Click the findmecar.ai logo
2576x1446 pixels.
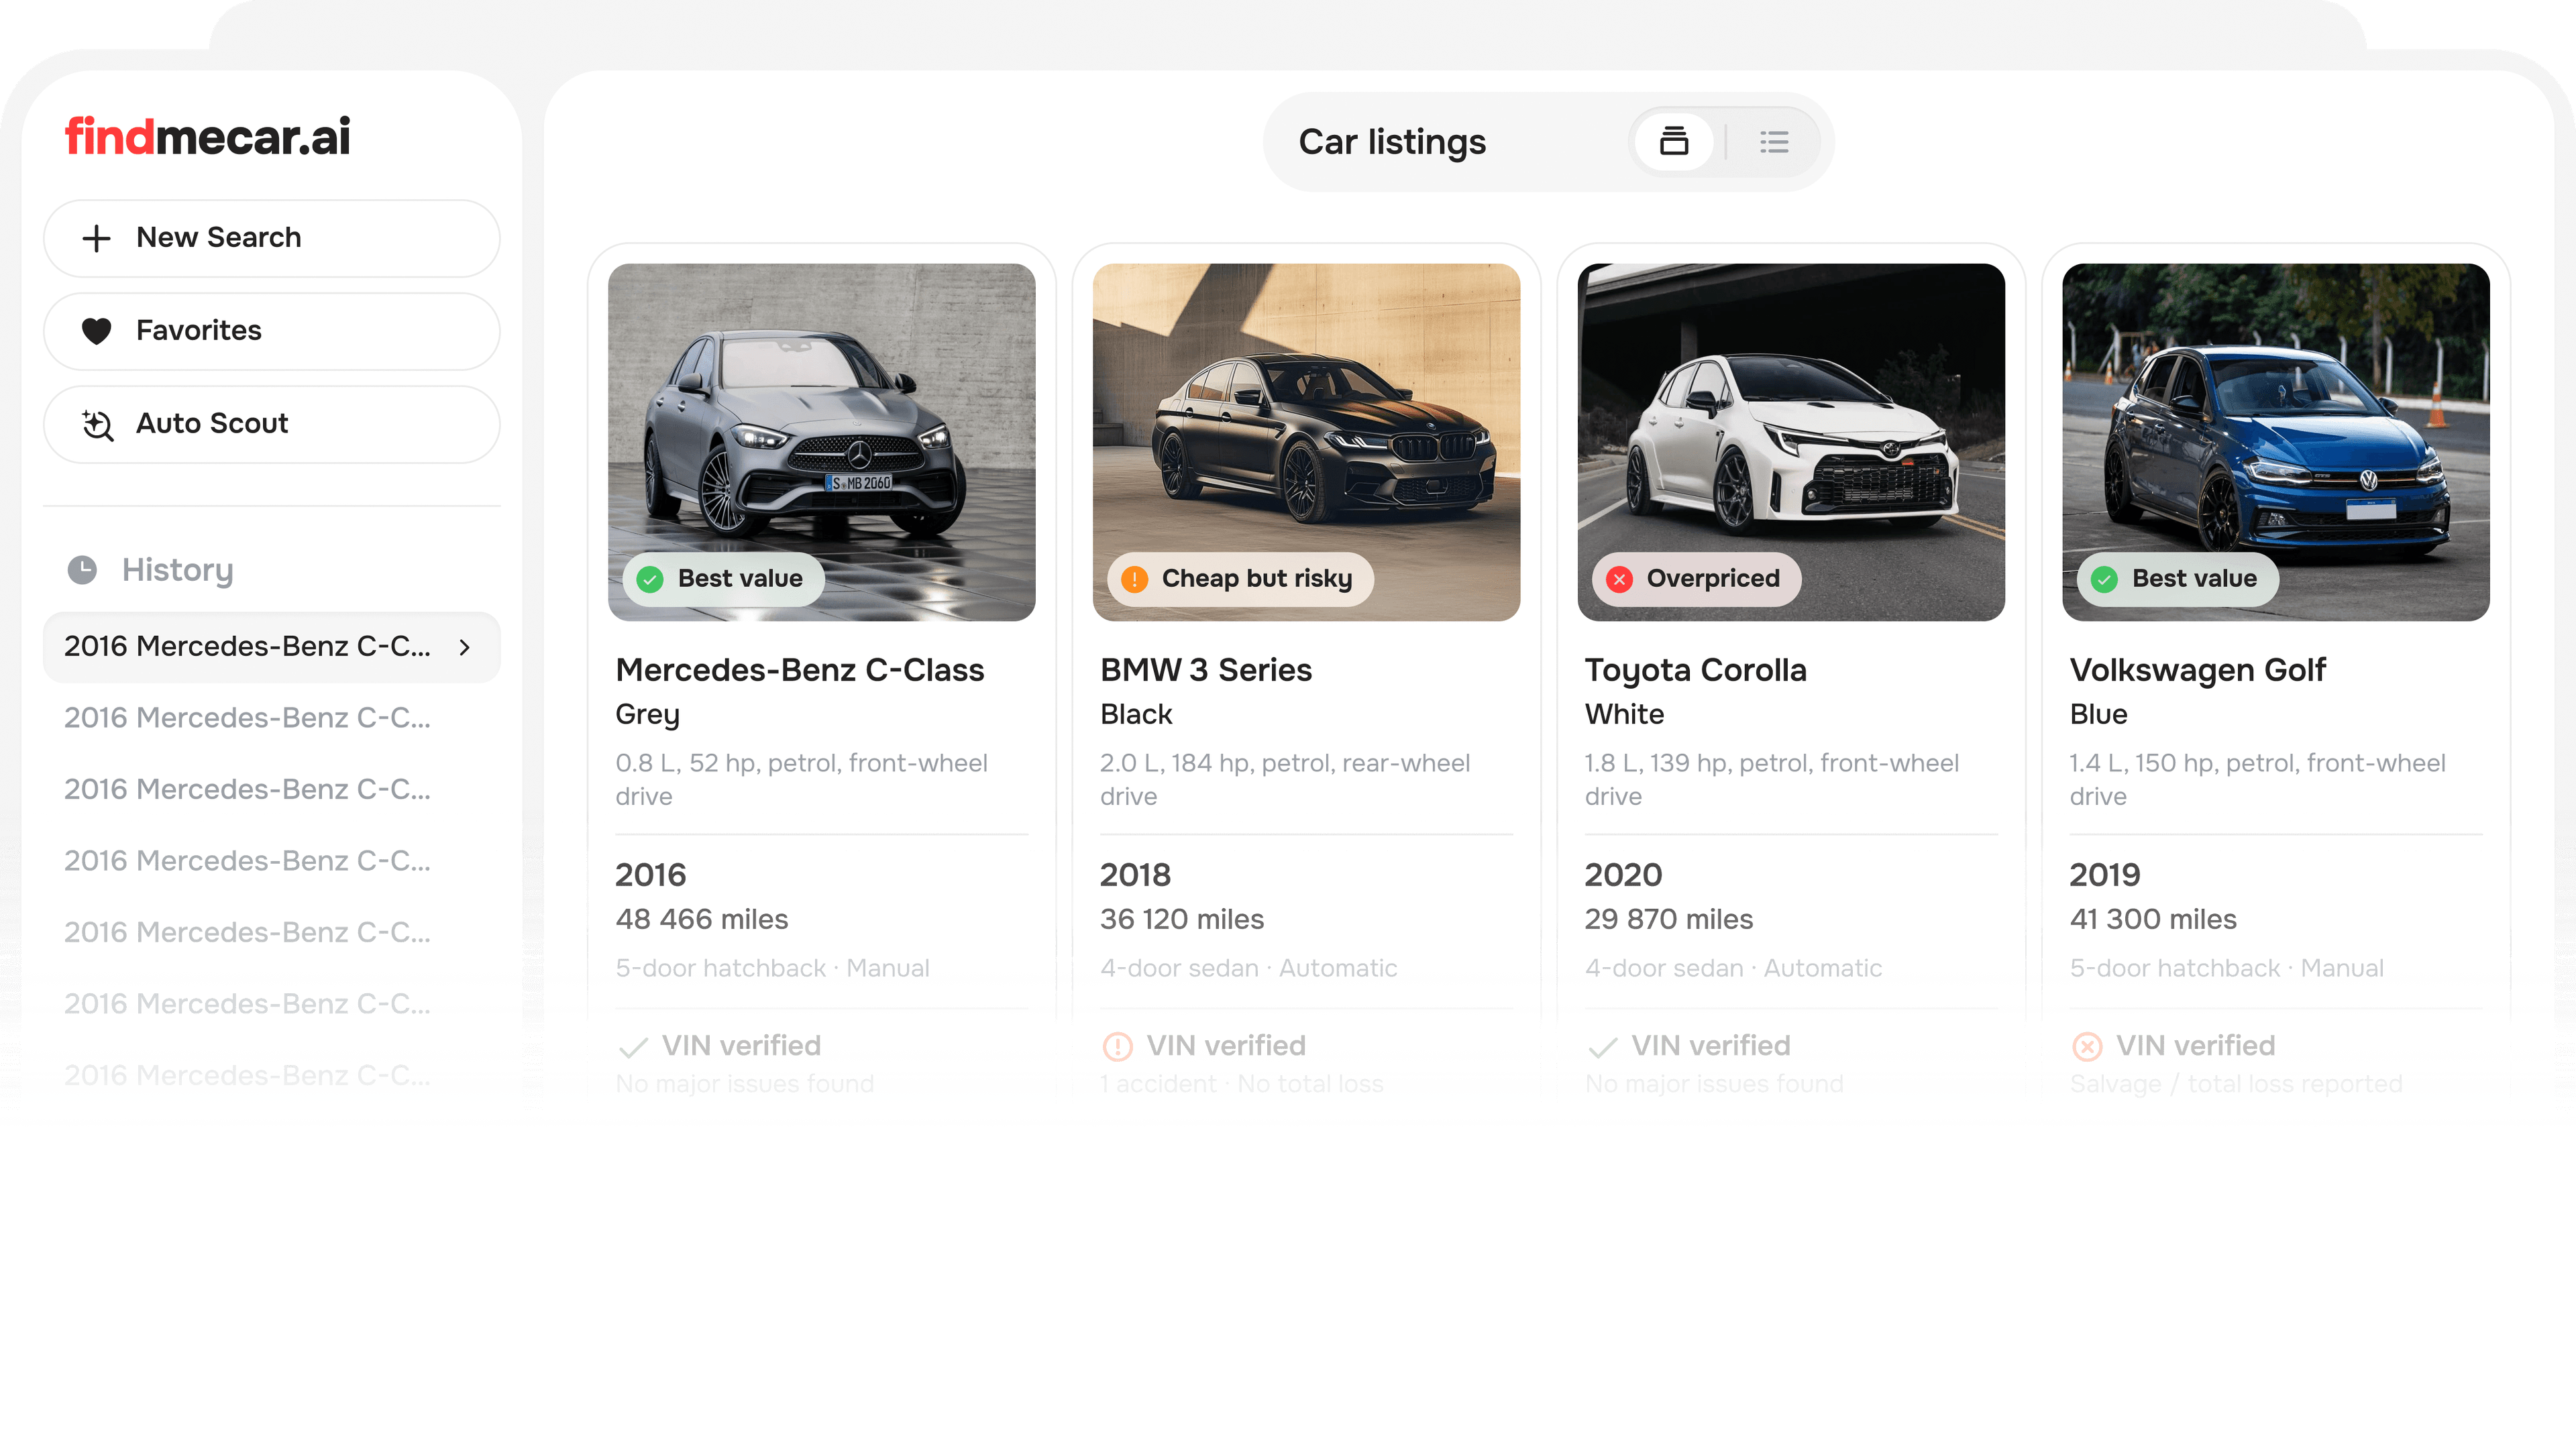[207, 136]
